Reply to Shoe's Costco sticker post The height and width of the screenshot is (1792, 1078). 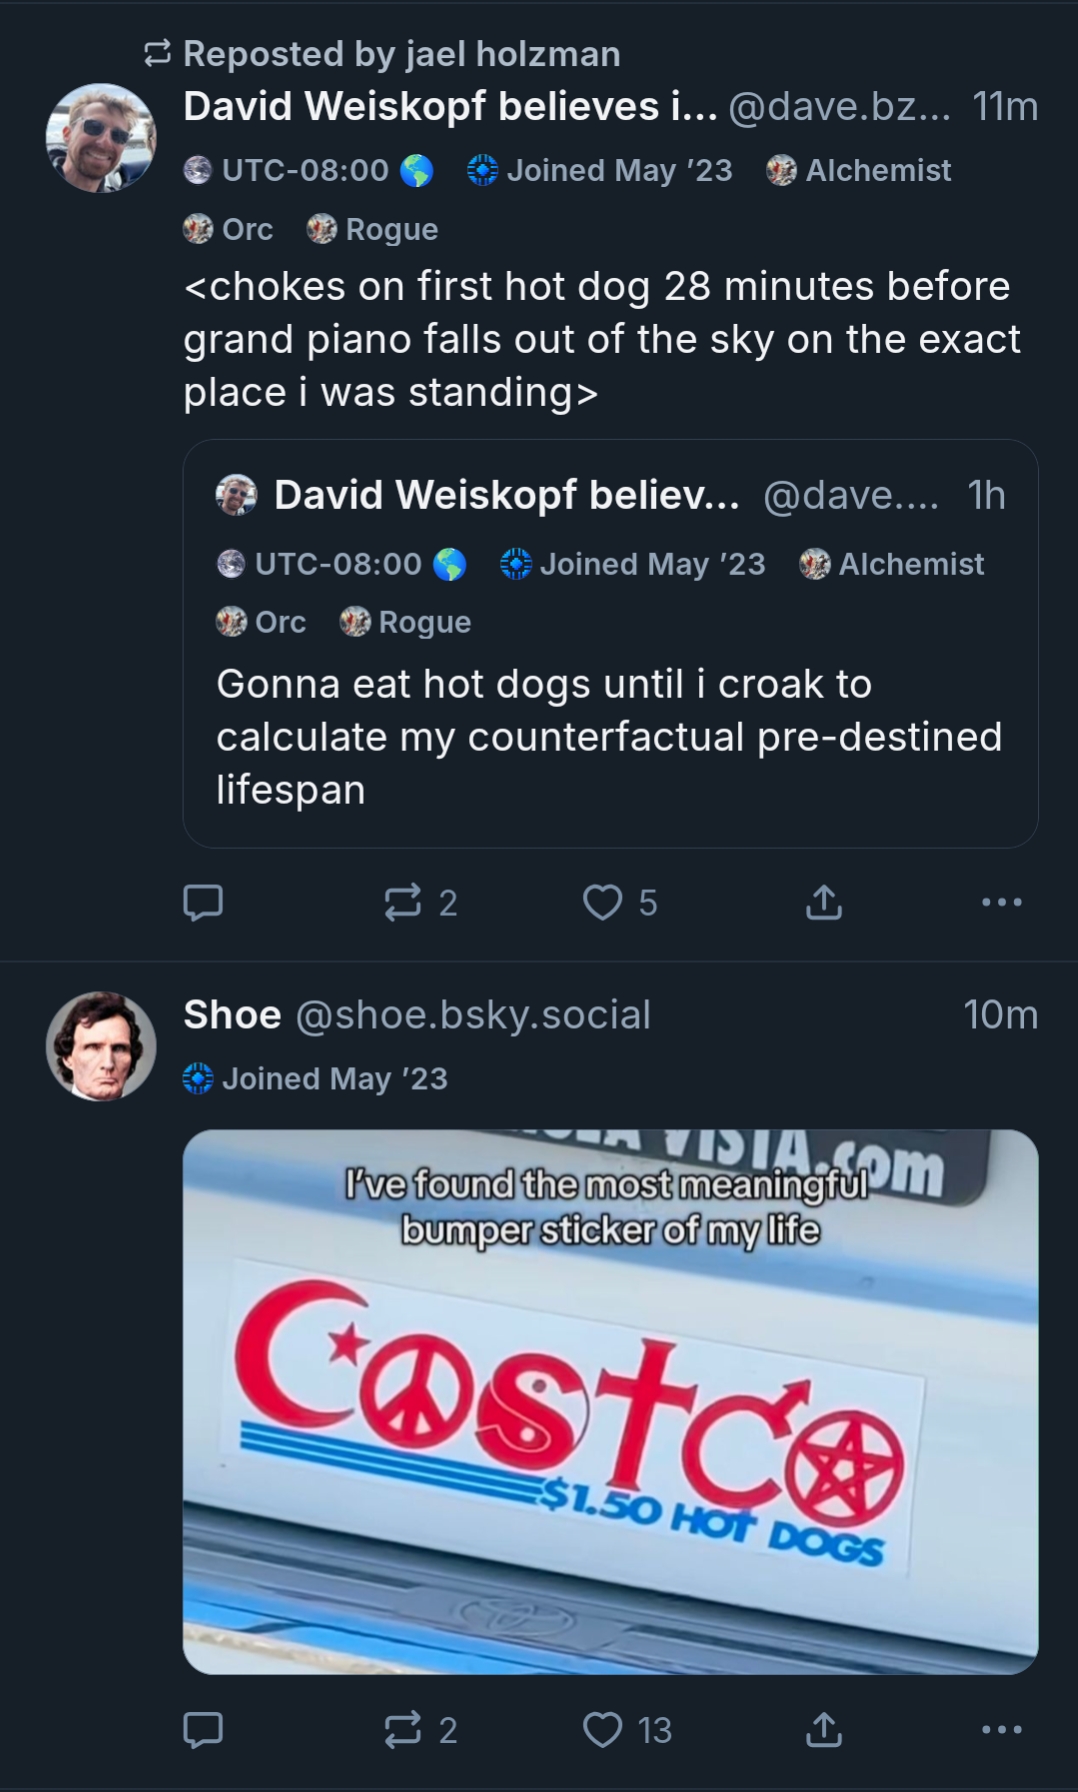(x=203, y=1729)
